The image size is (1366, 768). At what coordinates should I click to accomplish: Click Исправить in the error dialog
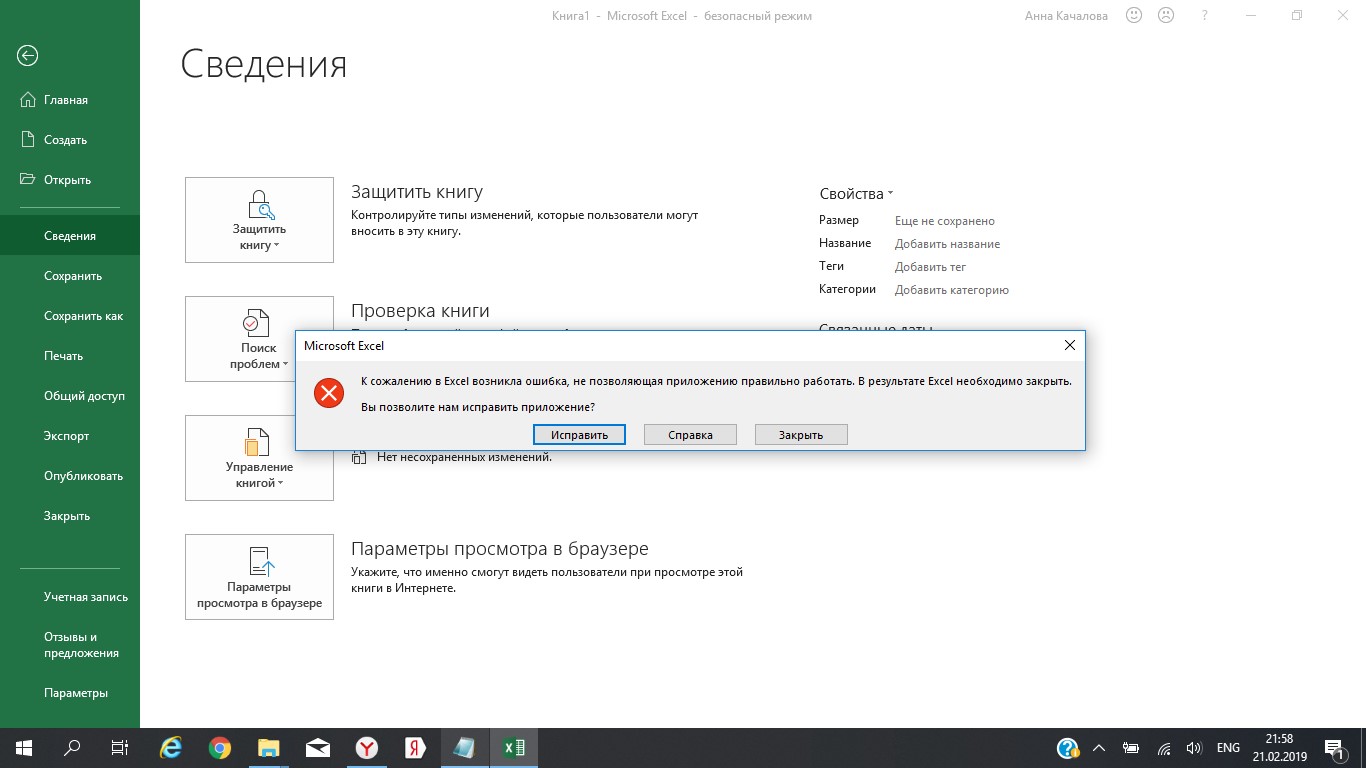[x=579, y=435]
